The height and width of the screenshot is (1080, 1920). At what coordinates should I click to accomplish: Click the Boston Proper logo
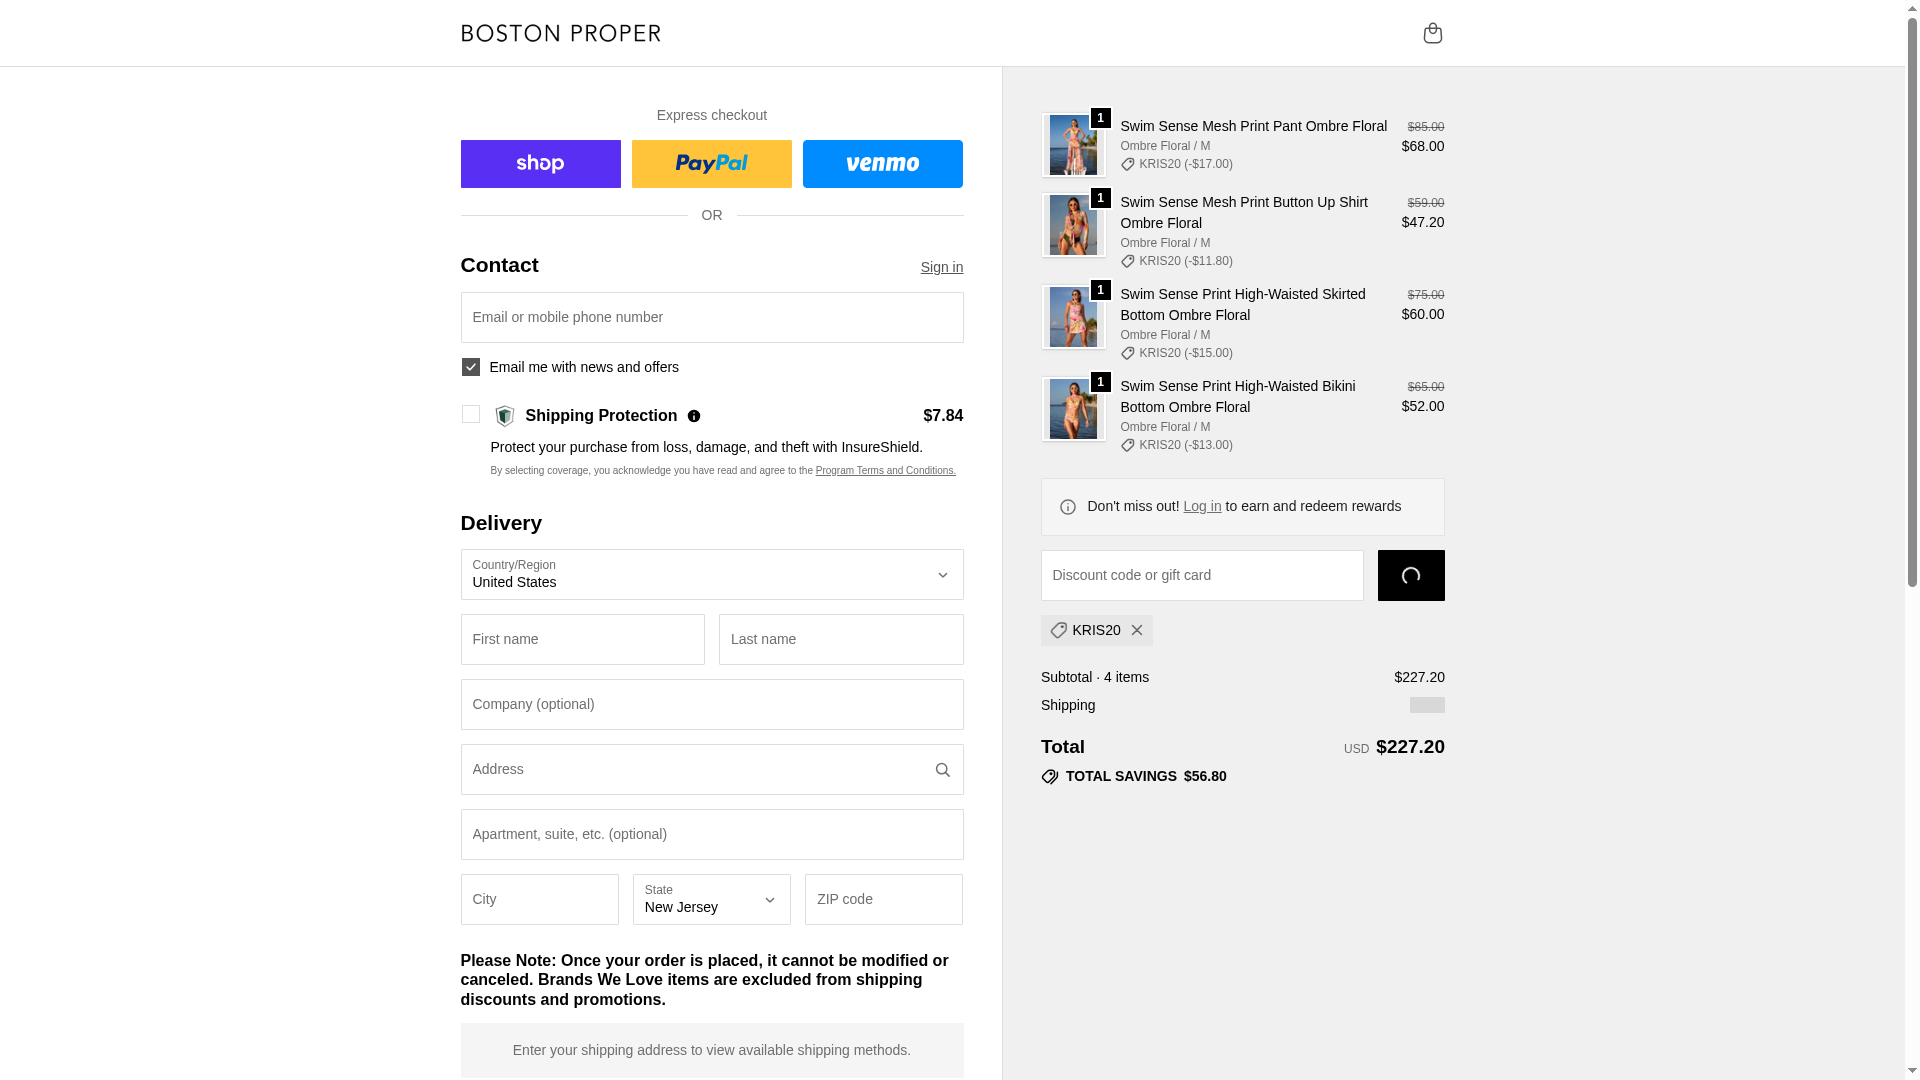click(x=561, y=33)
